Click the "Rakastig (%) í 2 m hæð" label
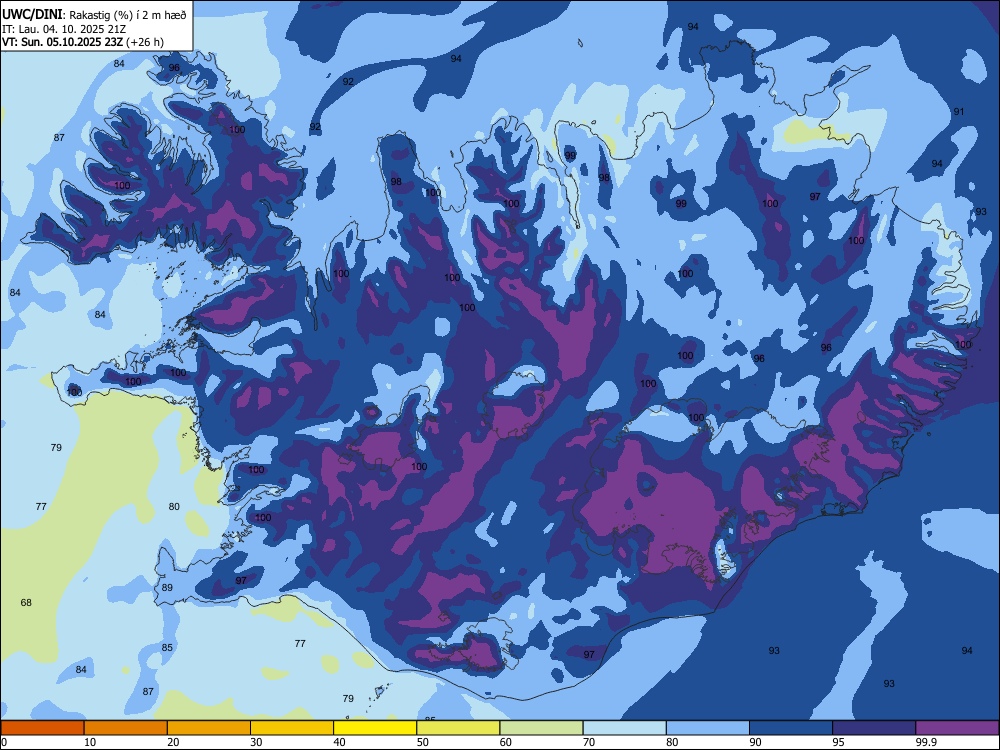Viewport: 1000px width, 750px height. [128, 15]
